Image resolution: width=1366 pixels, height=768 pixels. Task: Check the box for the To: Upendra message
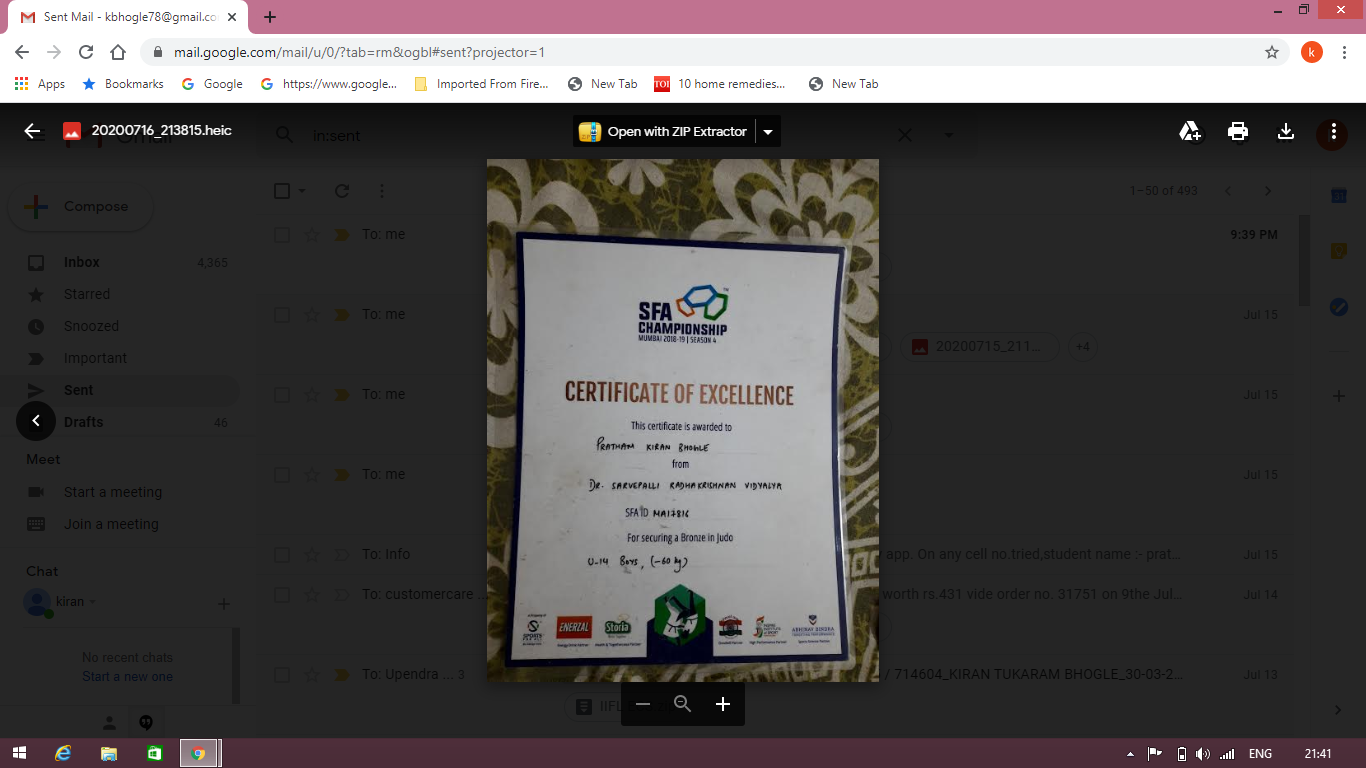click(x=282, y=675)
